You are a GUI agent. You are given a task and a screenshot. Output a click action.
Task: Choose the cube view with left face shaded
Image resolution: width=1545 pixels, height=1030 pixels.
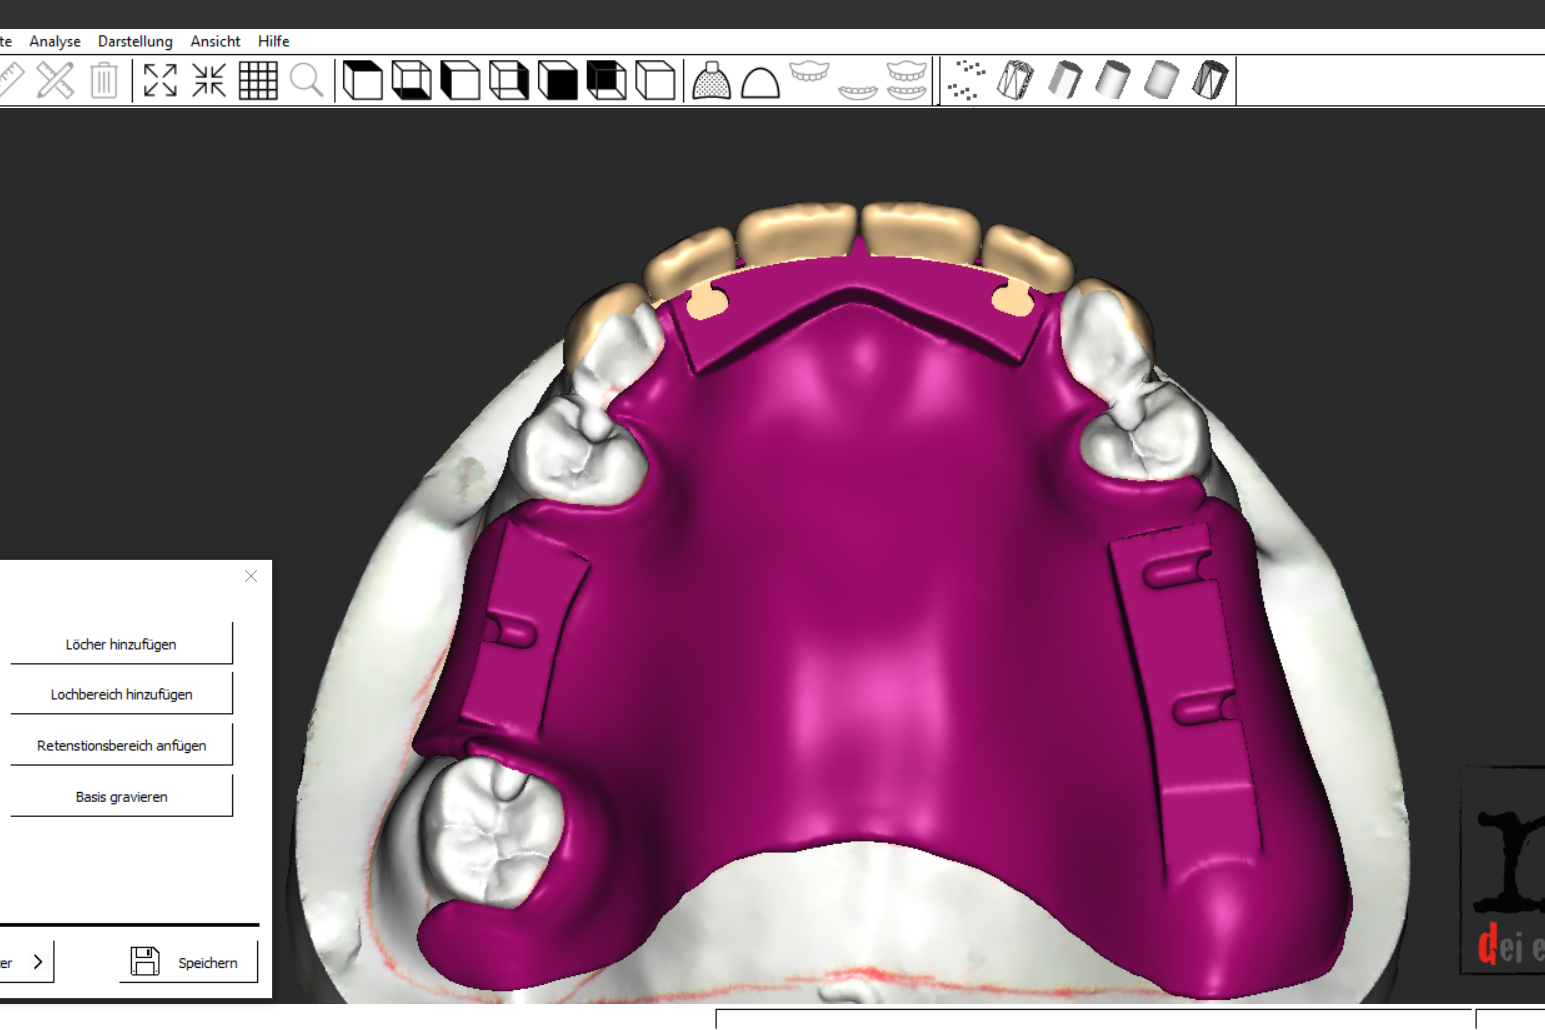coord(460,80)
